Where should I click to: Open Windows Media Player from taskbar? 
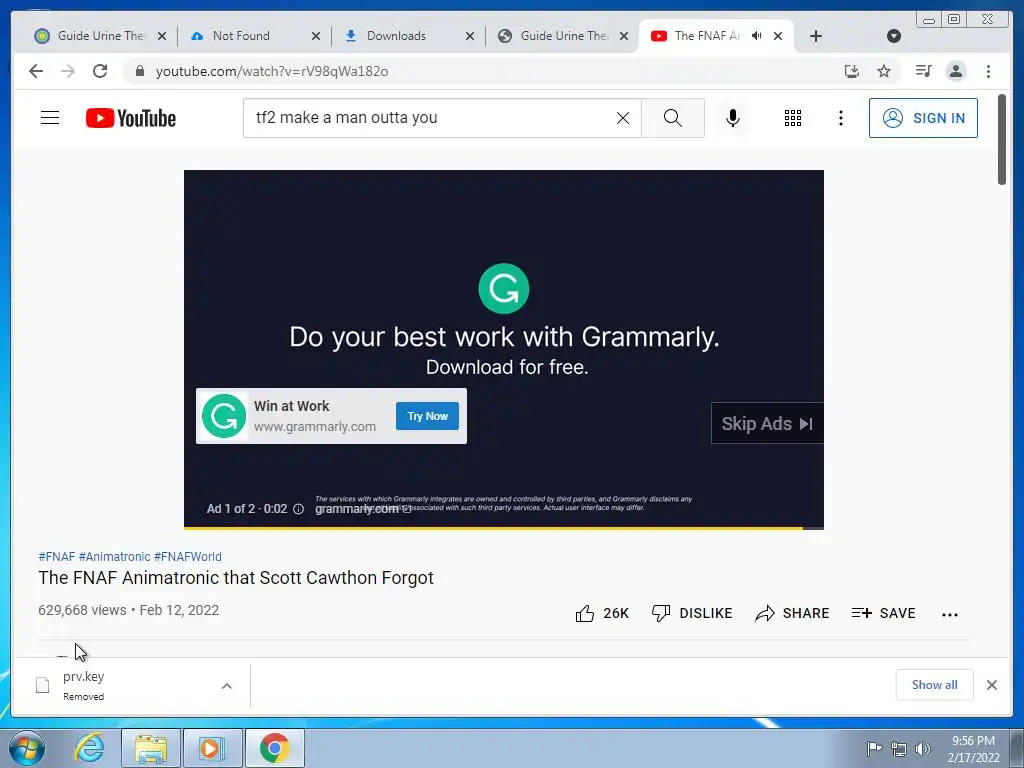tap(212, 748)
